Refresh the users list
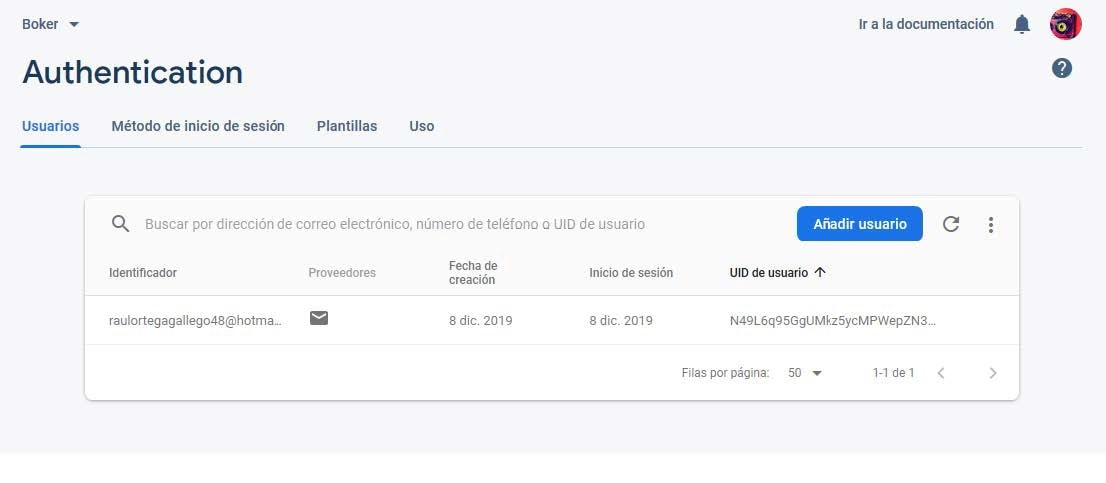Image resolution: width=1106 pixels, height=483 pixels. click(x=951, y=224)
